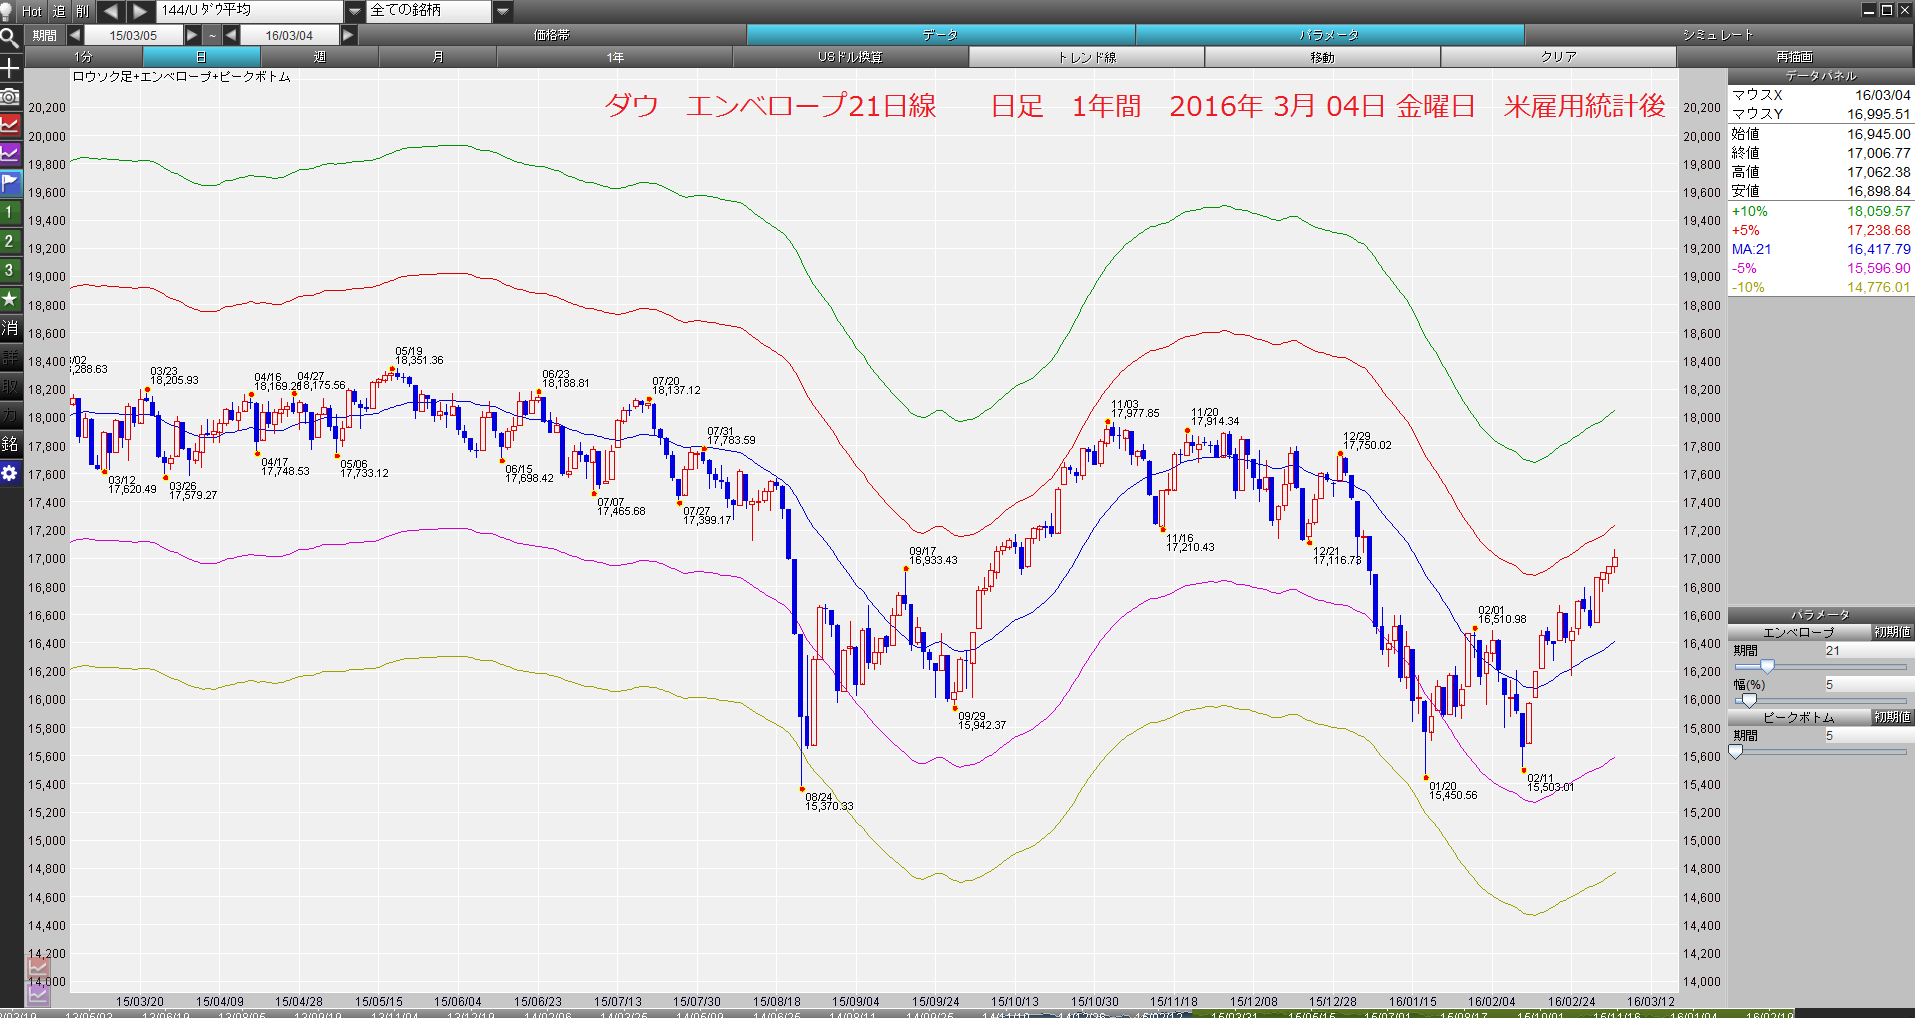Click the Hot button
Screen dimensions: 1915x1018
coord(32,11)
